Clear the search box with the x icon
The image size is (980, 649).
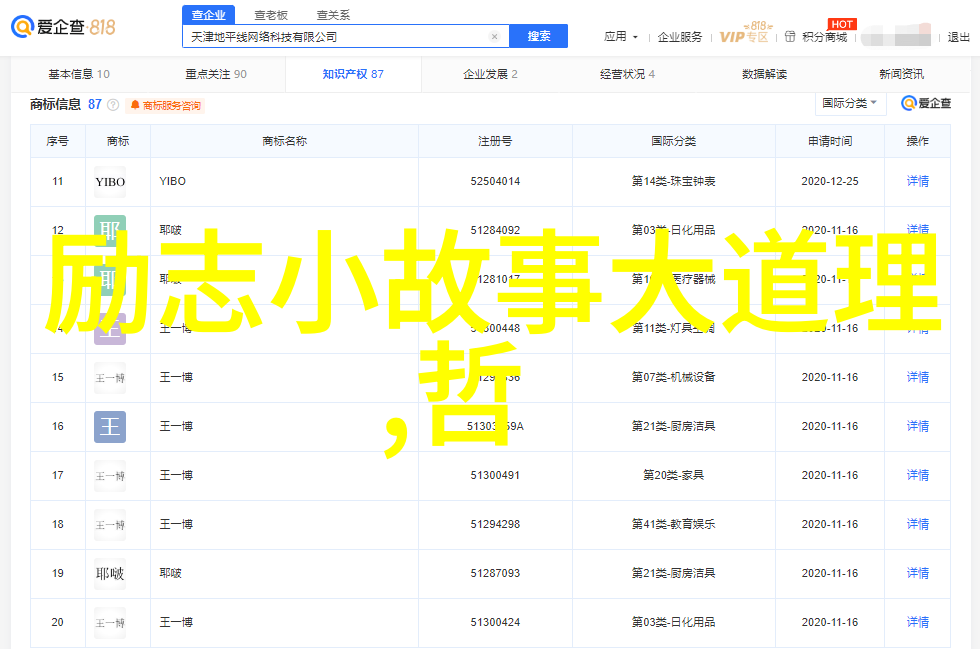[494, 37]
